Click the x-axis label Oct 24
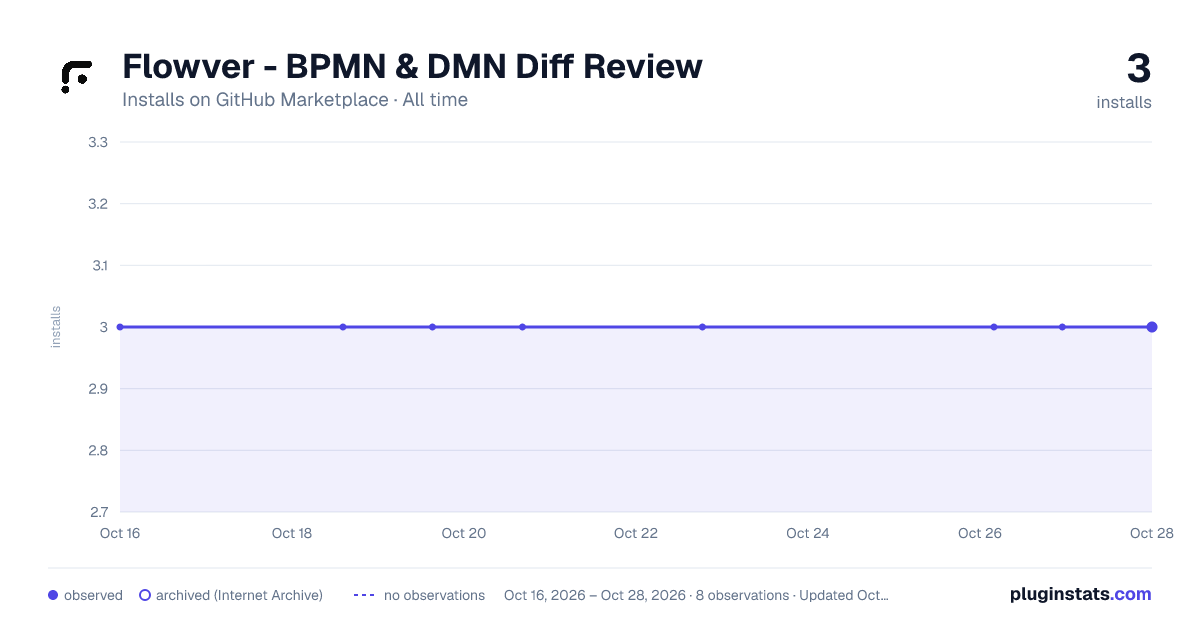 pyautogui.click(x=808, y=533)
